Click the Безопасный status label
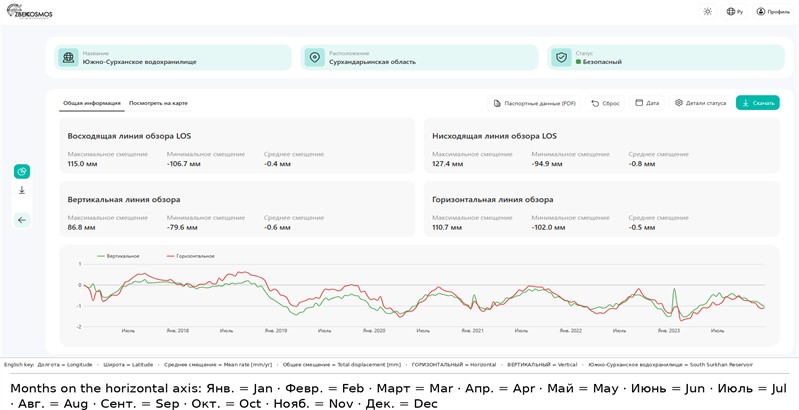Screen dimensions: 799x410 coord(599,62)
